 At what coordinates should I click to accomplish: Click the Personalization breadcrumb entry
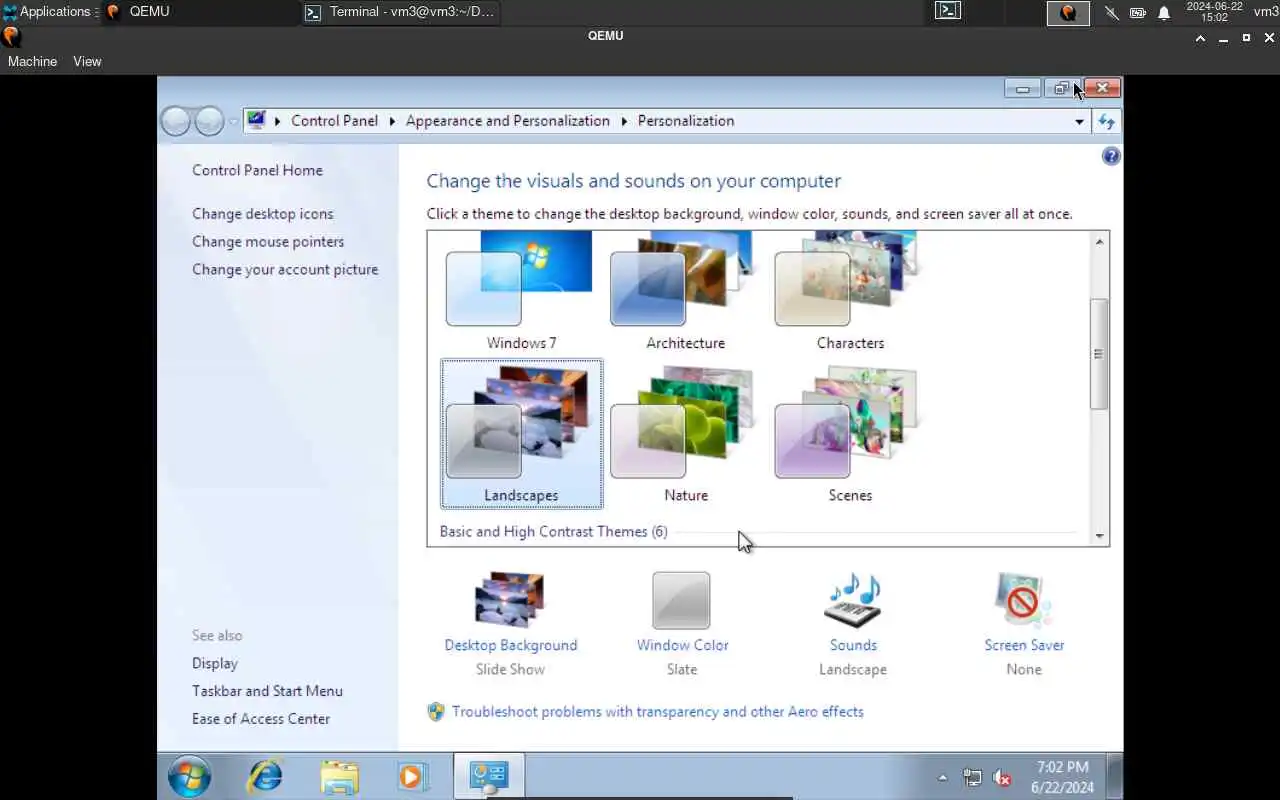686,121
